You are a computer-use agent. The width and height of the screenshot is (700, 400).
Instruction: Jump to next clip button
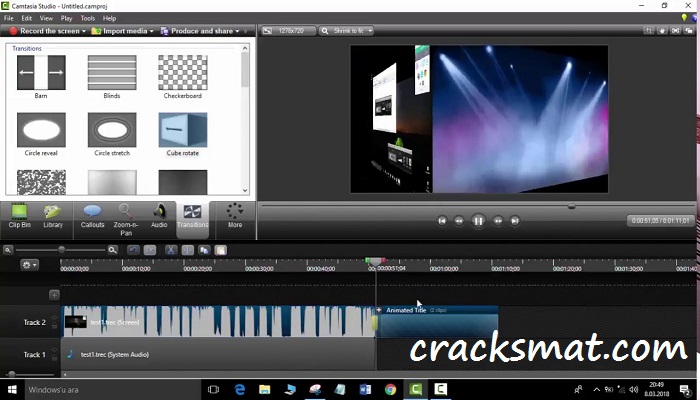(515, 221)
